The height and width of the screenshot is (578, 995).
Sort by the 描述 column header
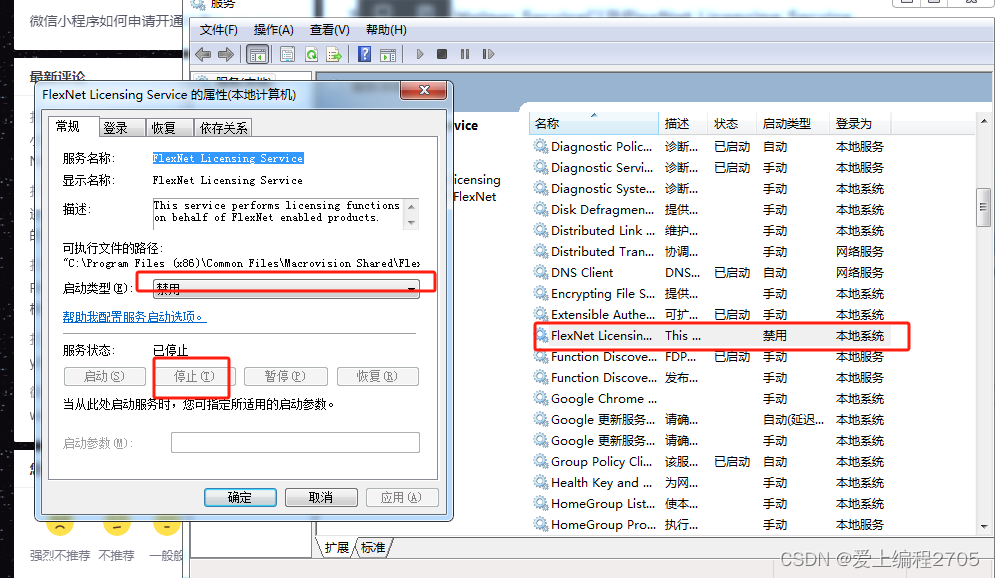coord(683,124)
